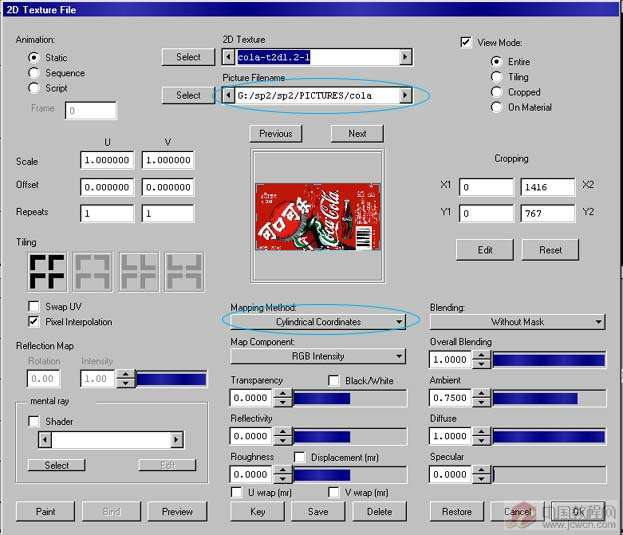Enable V wrap (mr) checkbox
The height and width of the screenshot is (535, 623).
pos(334,493)
